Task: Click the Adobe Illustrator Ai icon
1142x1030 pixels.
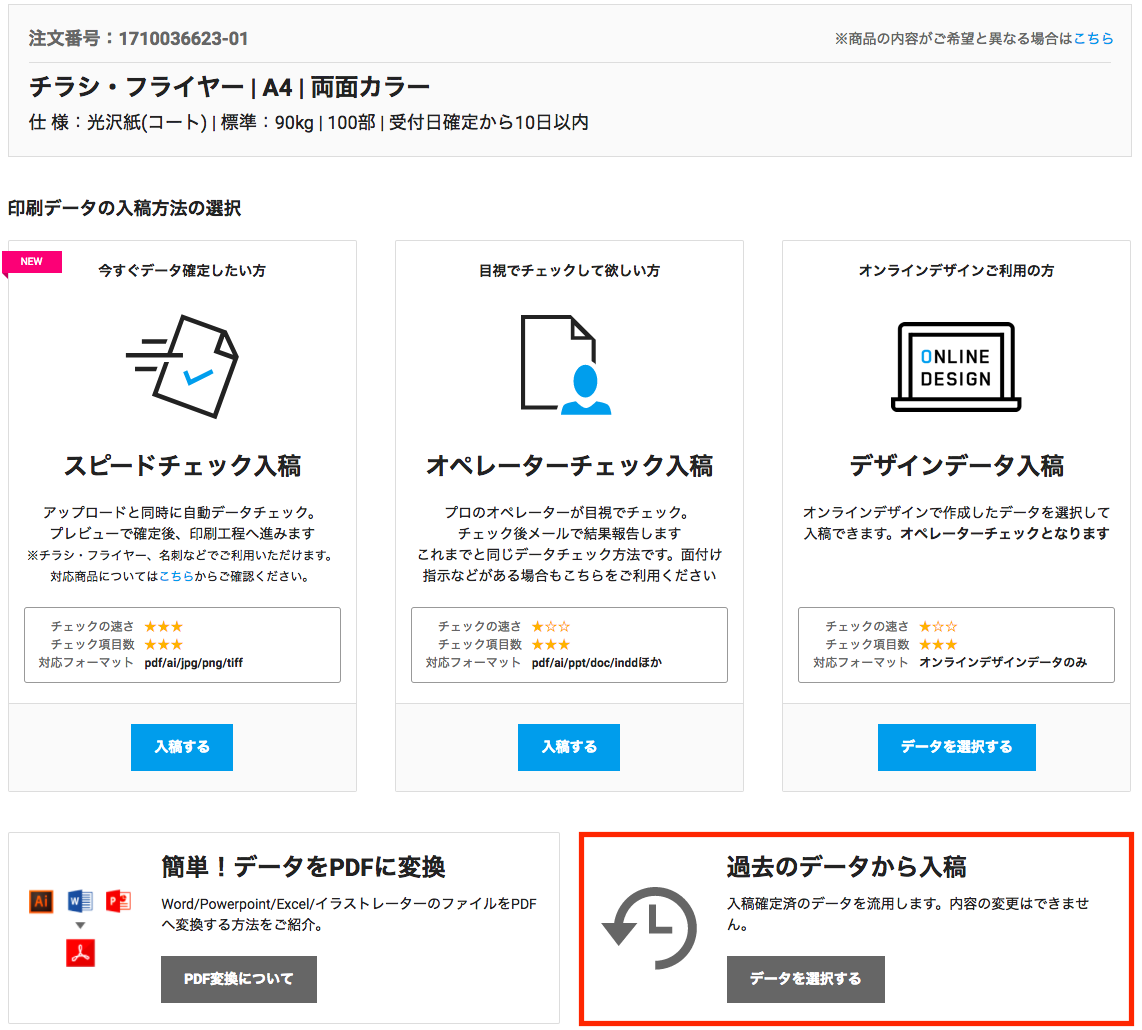Action: [x=41, y=901]
